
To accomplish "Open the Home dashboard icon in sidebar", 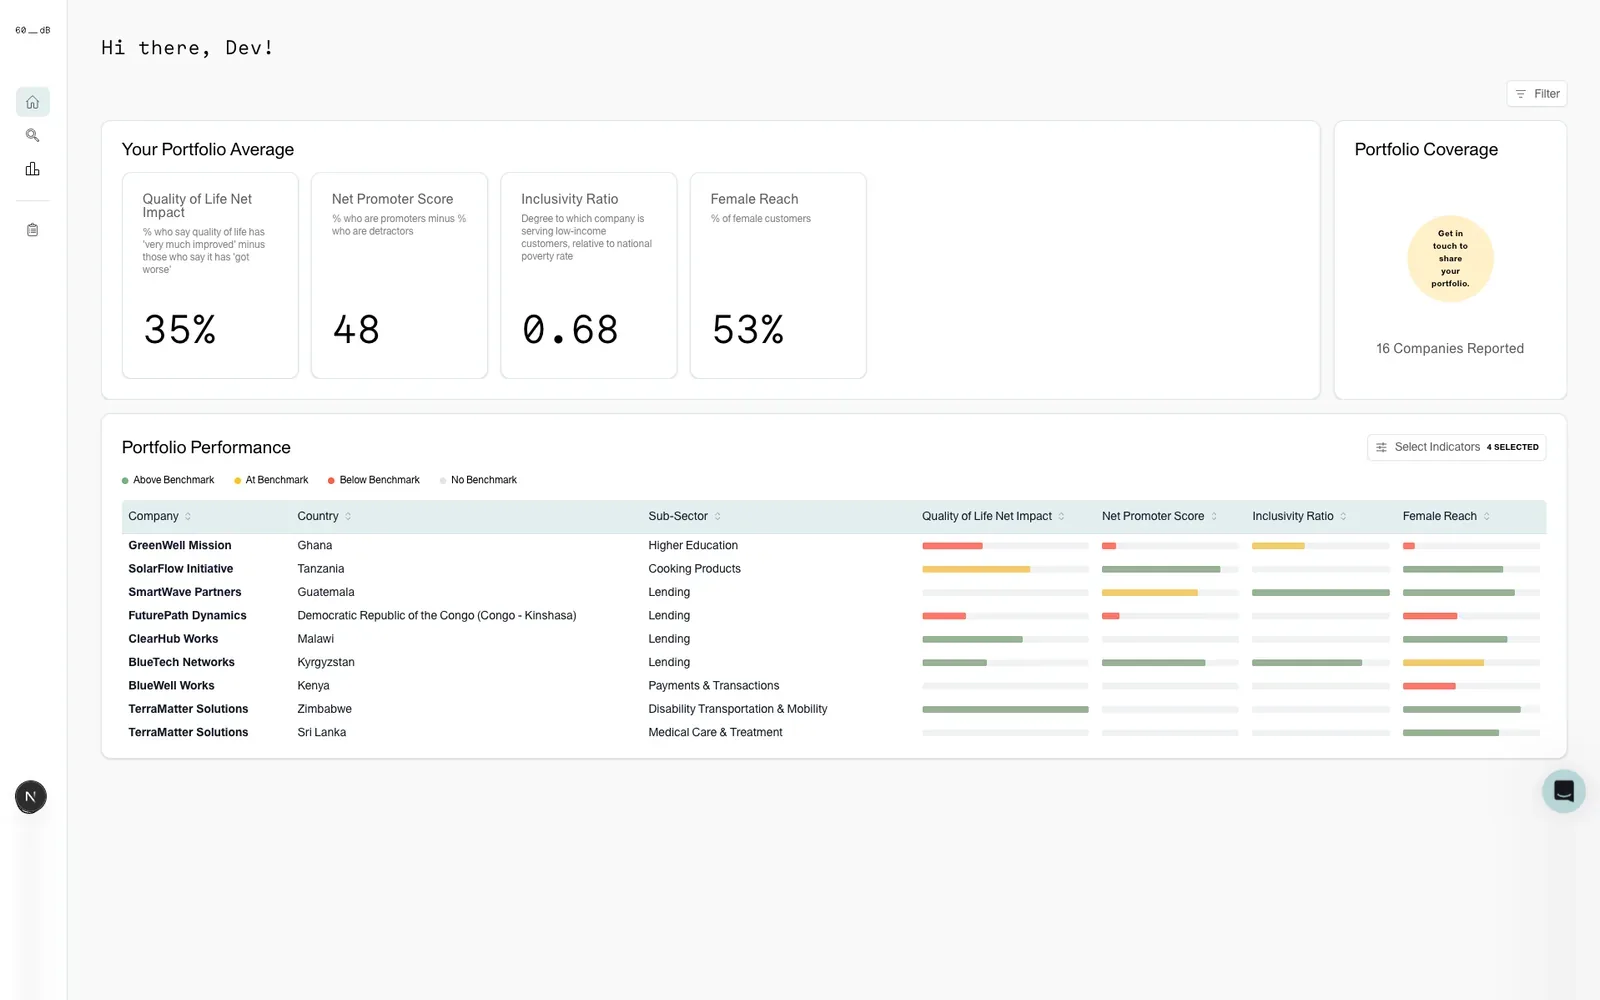I will (32, 102).
